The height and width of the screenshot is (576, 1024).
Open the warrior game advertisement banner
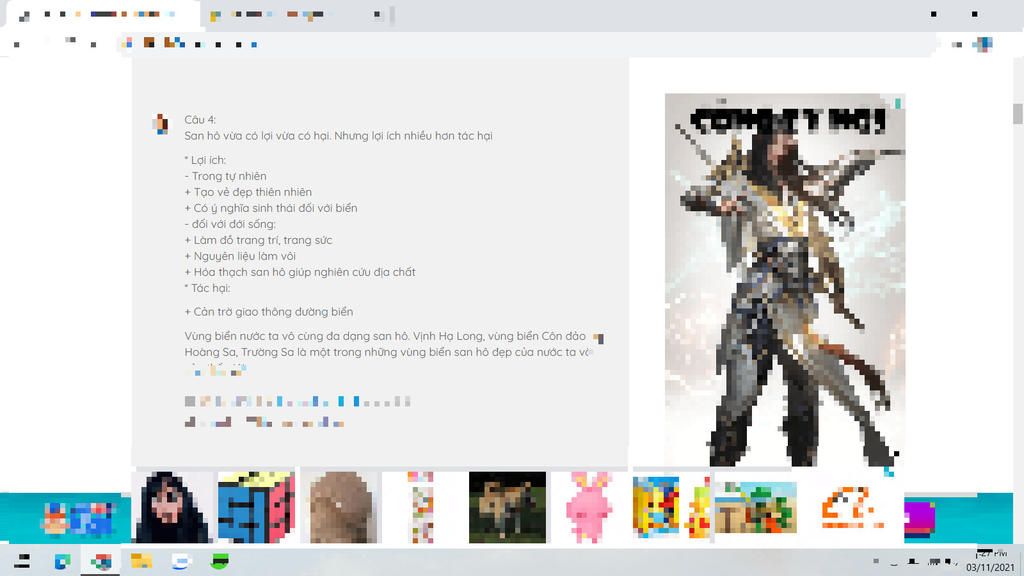784,280
